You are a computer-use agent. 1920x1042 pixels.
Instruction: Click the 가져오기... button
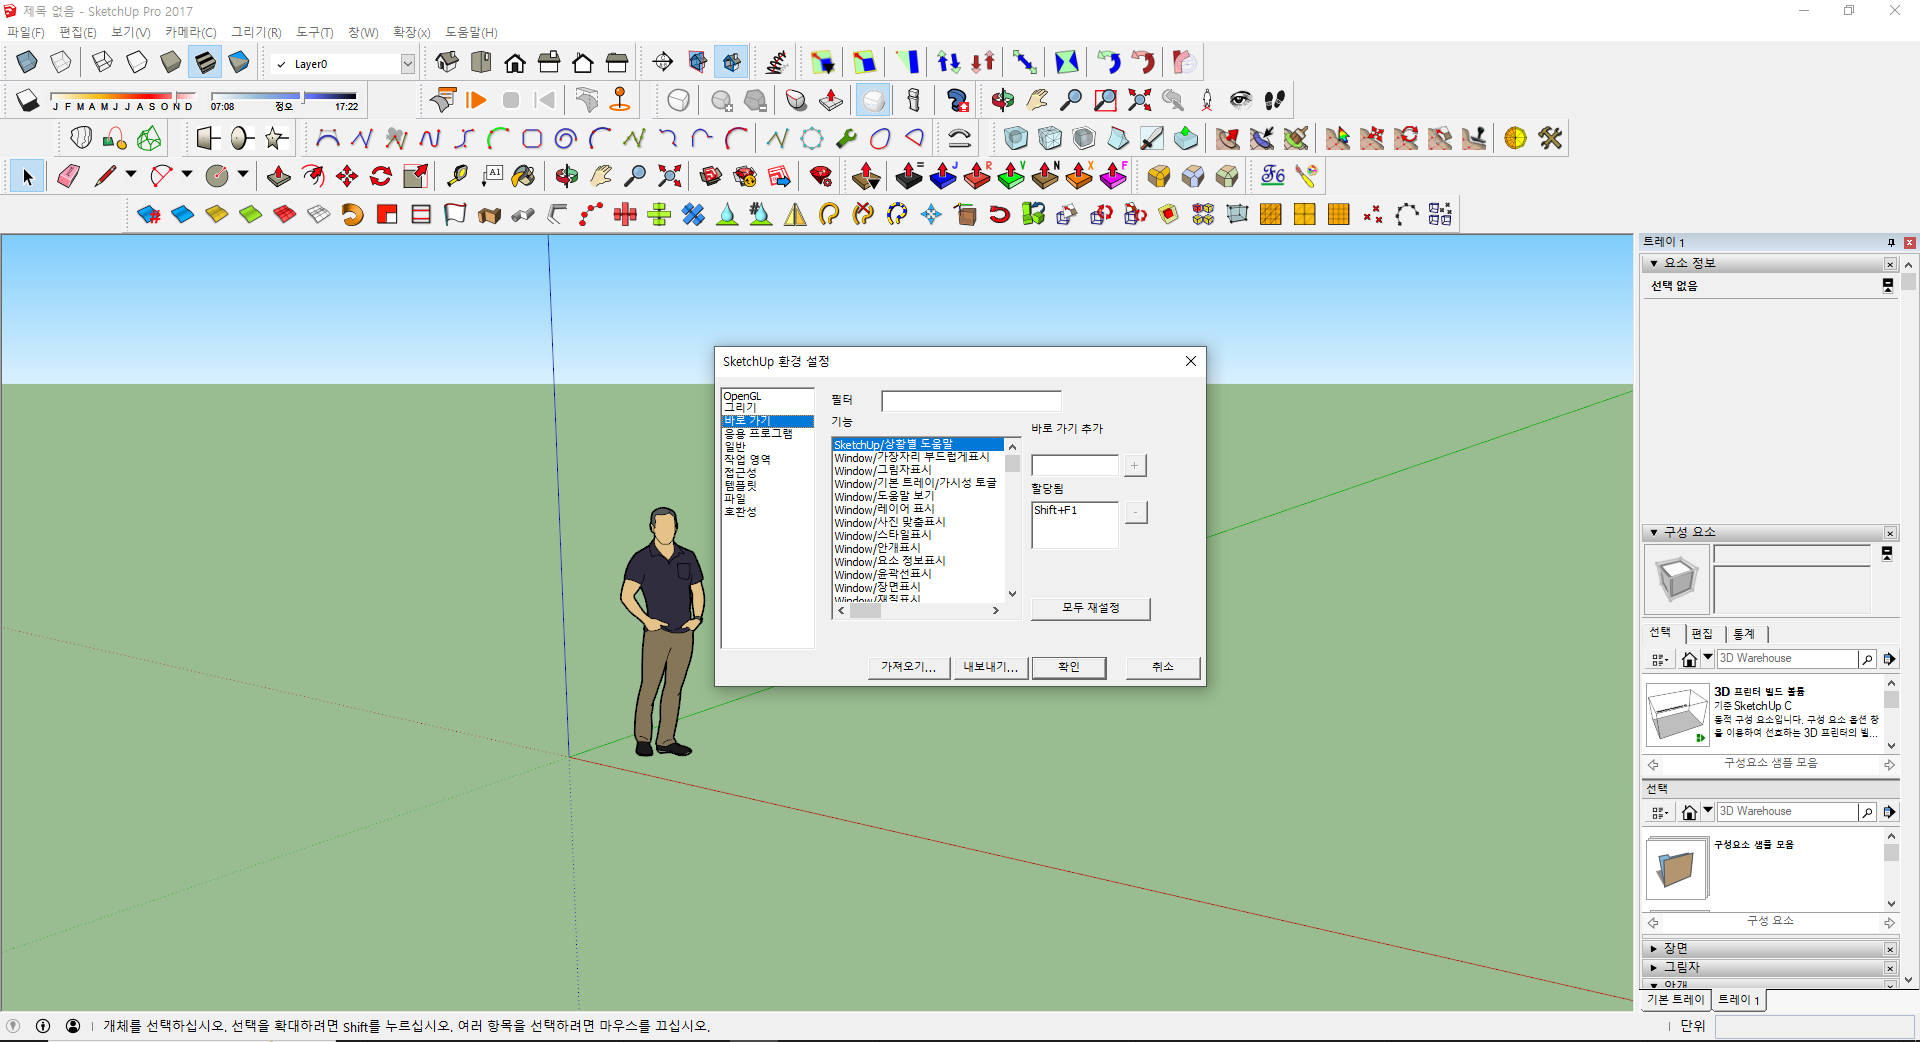(x=908, y=667)
